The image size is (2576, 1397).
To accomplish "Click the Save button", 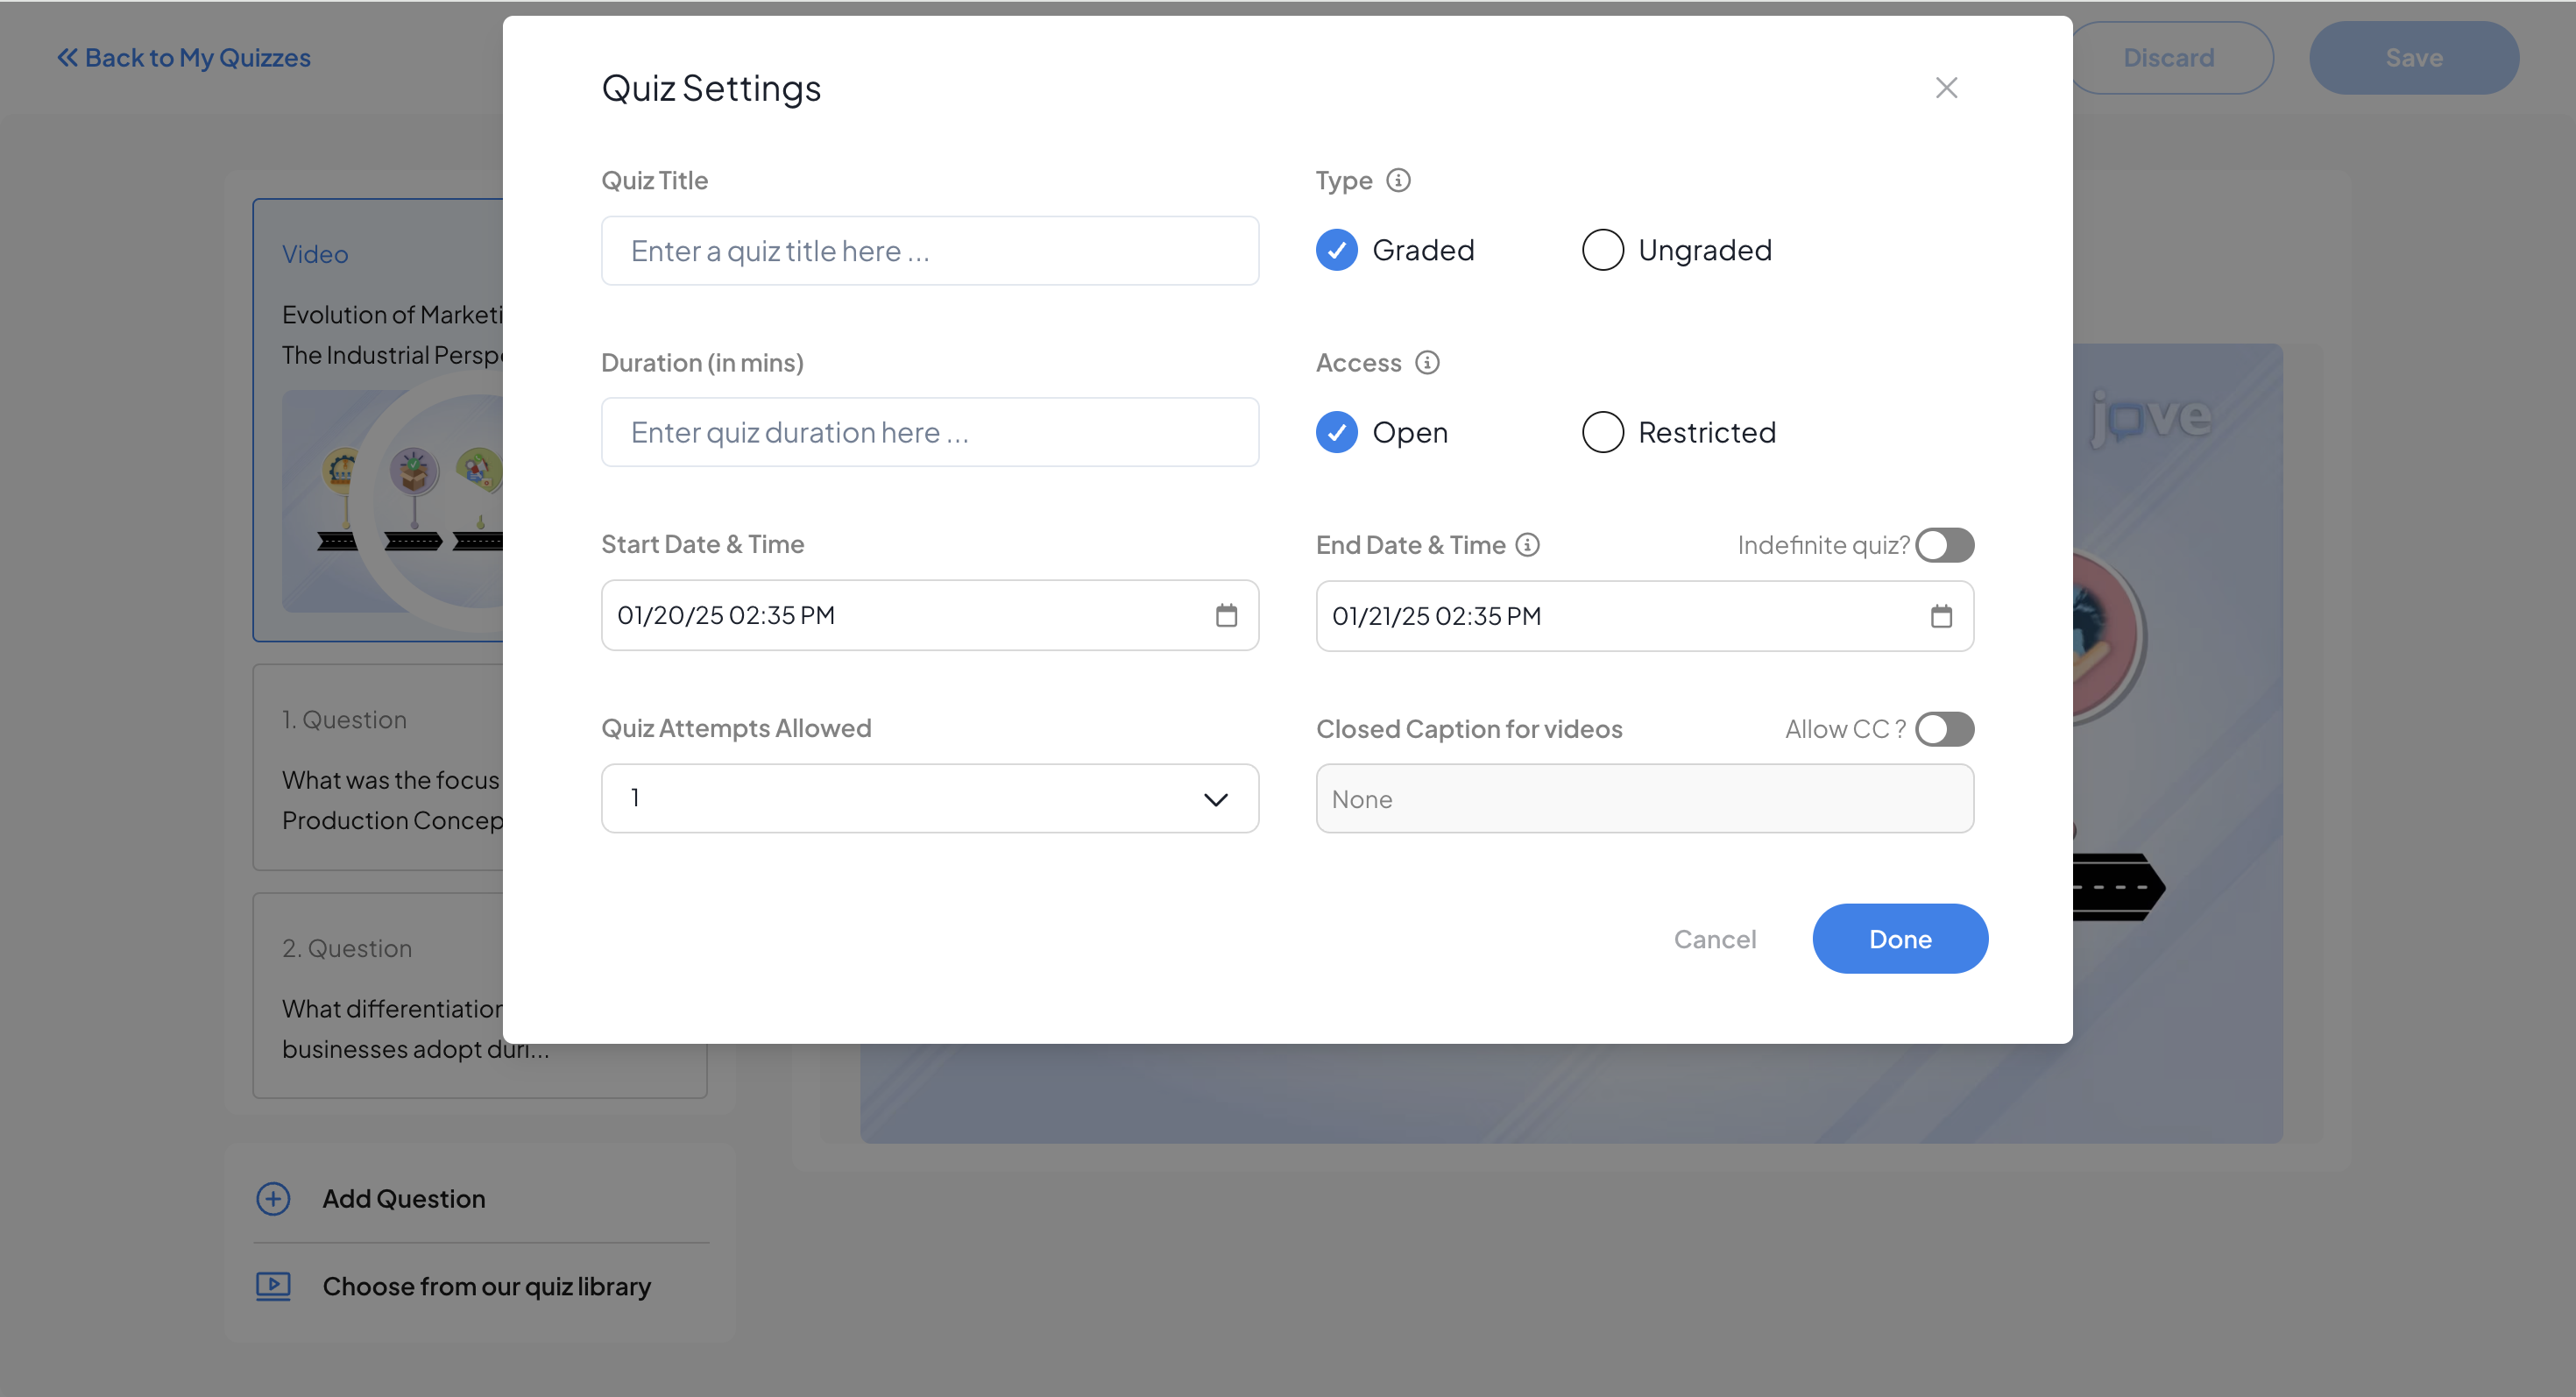I will pyautogui.click(x=2413, y=58).
